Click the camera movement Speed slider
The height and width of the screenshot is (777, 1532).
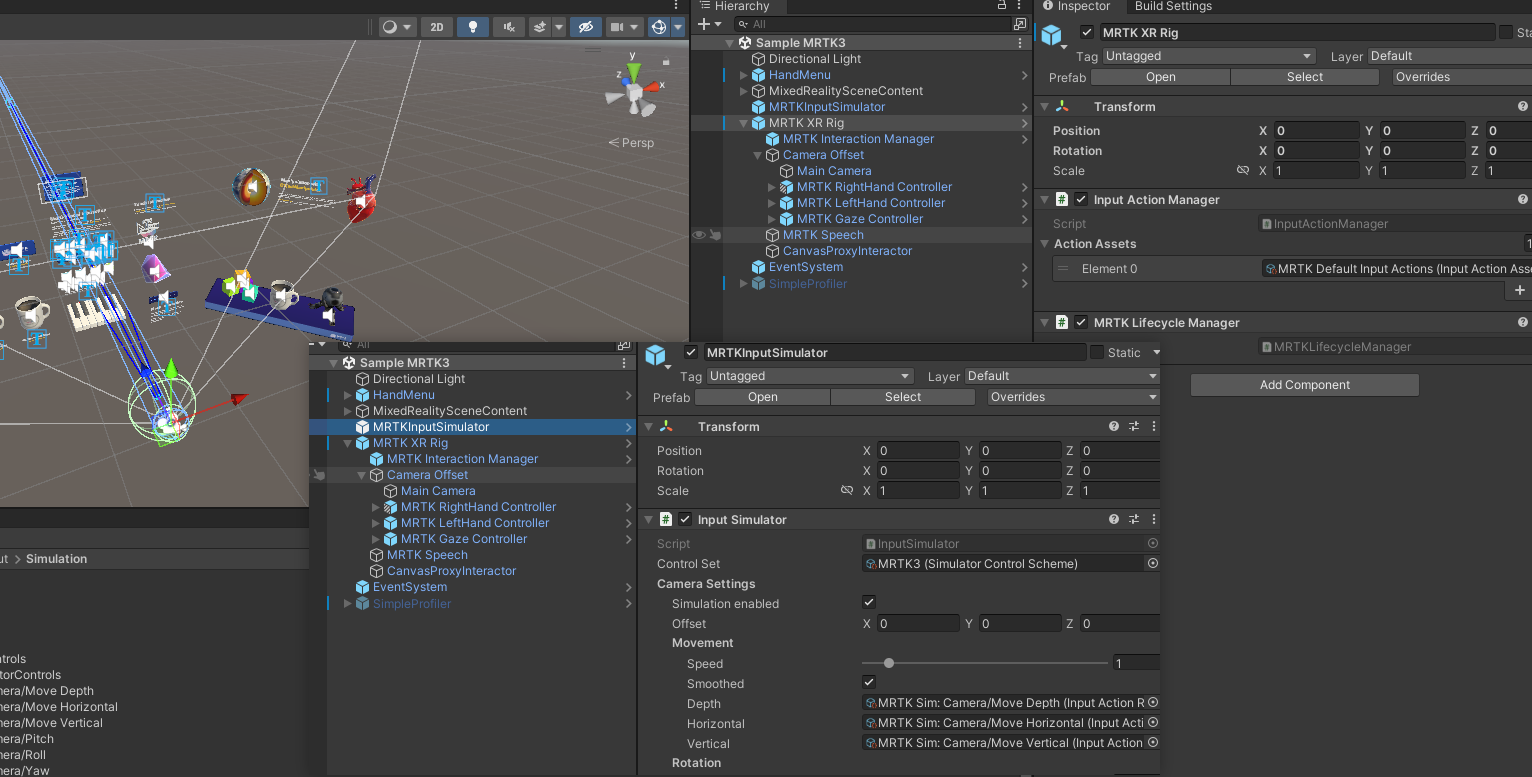[x=888, y=662]
